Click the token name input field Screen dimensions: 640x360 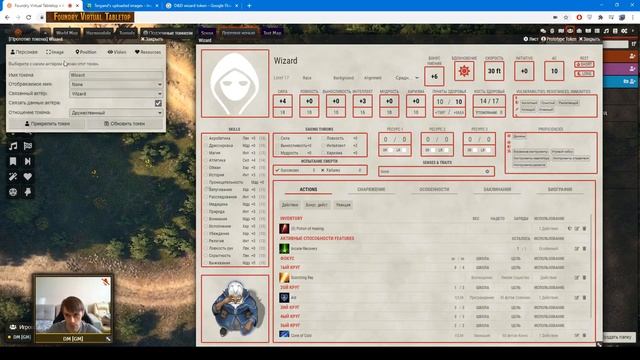point(116,75)
